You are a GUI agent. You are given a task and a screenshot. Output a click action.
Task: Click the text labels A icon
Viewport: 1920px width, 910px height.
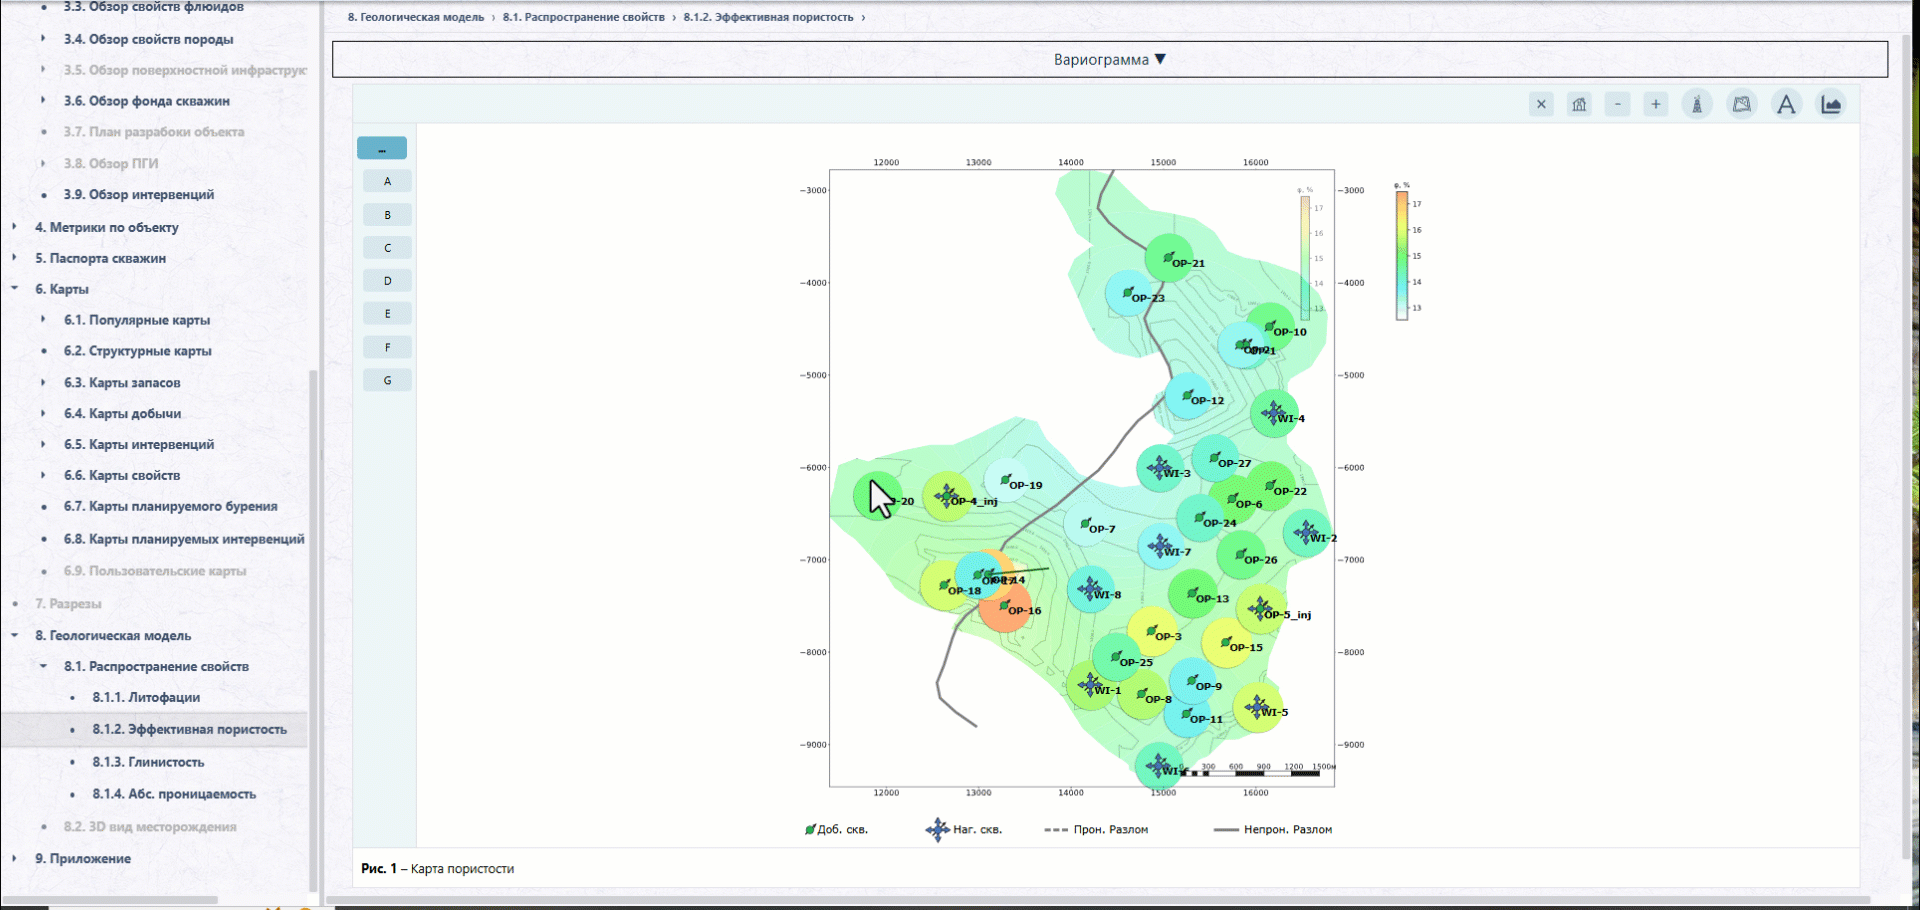(x=1786, y=104)
